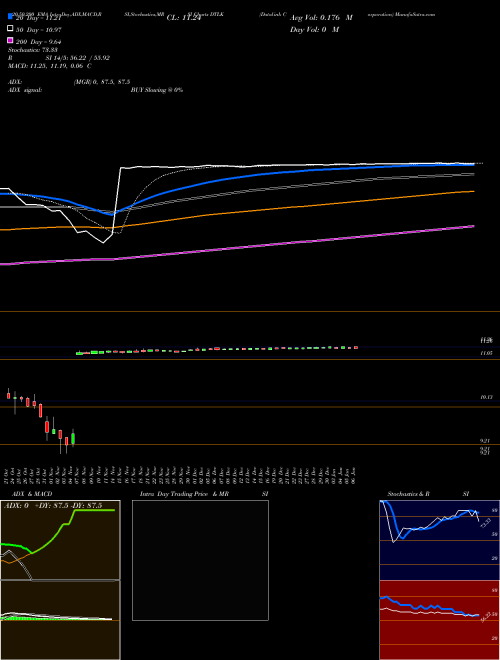Click the 10.13 price axis label
500x660 pixels.
coord(487,397)
